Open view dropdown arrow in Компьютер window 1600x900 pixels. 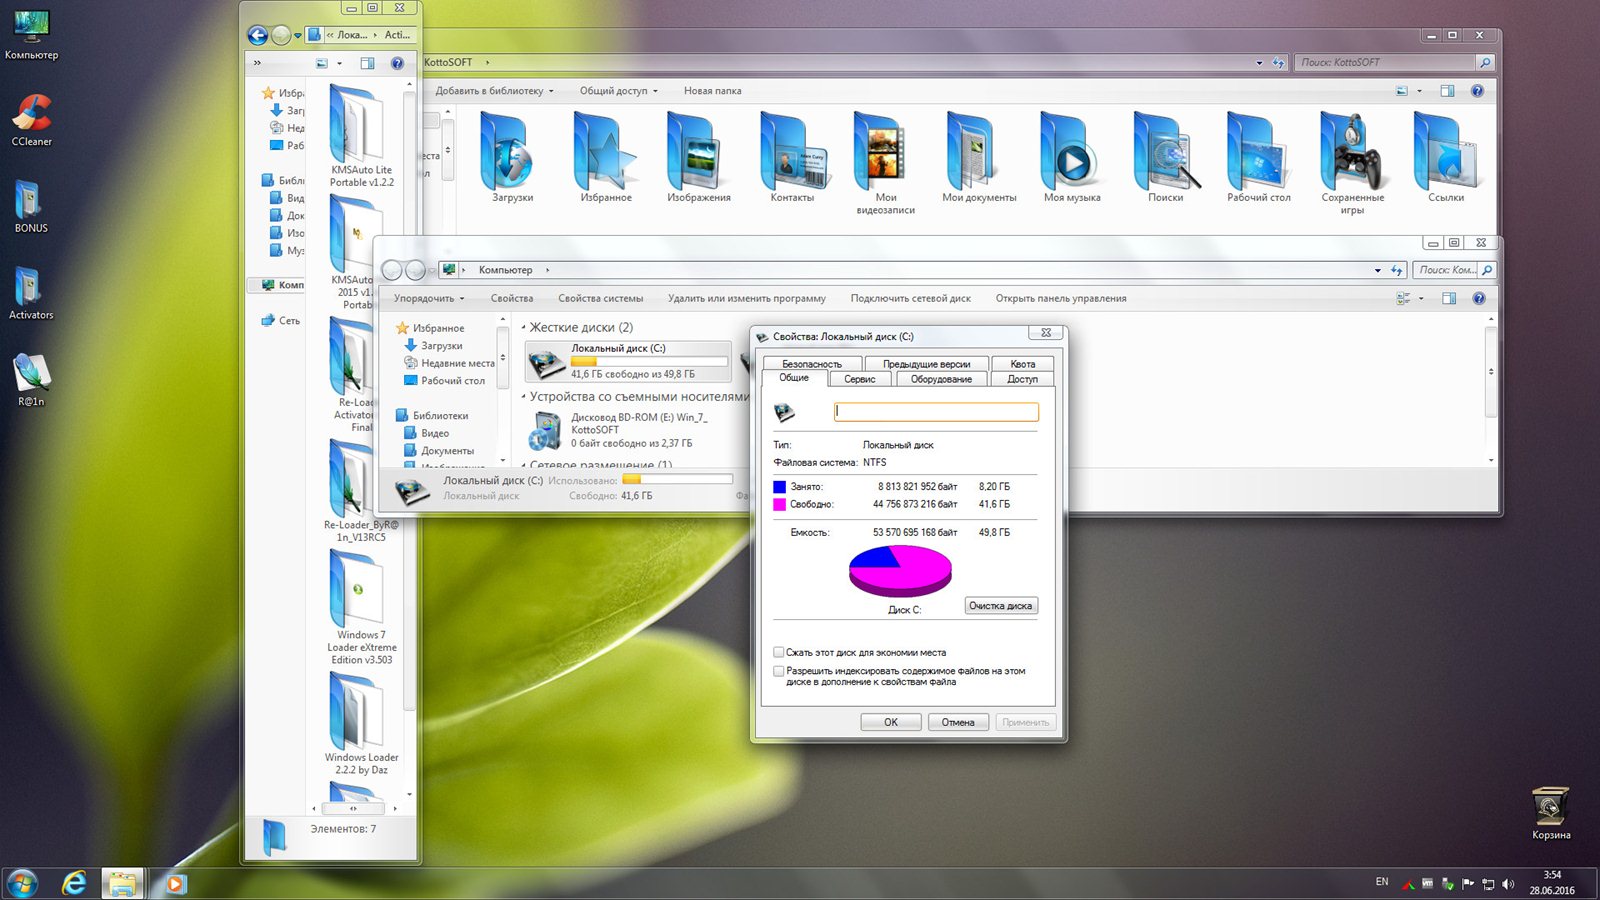(x=1421, y=298)
